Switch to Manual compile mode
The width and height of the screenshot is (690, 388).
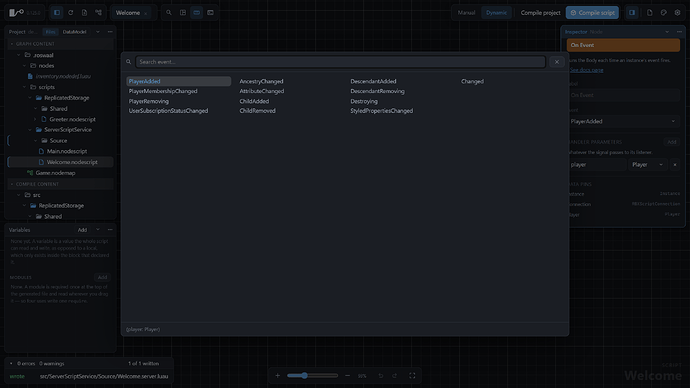click(x=466, y=13)
